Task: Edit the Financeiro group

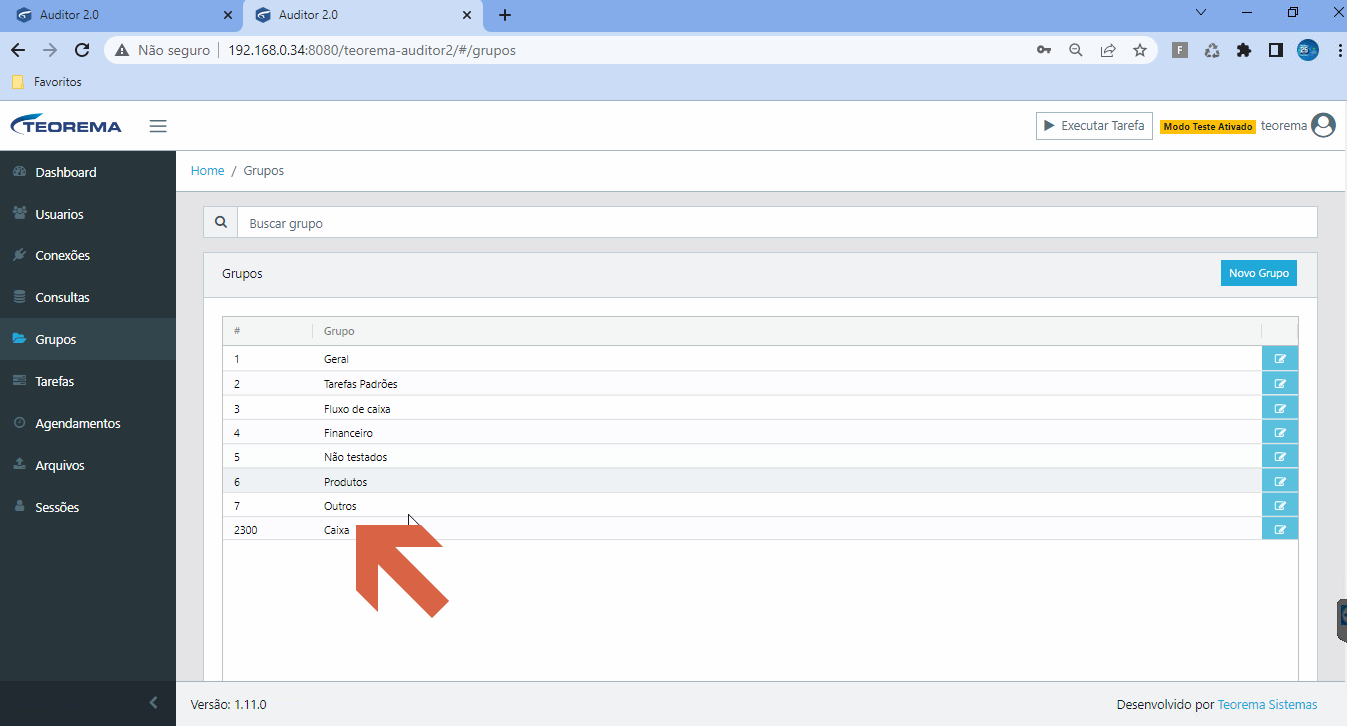Action: coord(1280,432)
